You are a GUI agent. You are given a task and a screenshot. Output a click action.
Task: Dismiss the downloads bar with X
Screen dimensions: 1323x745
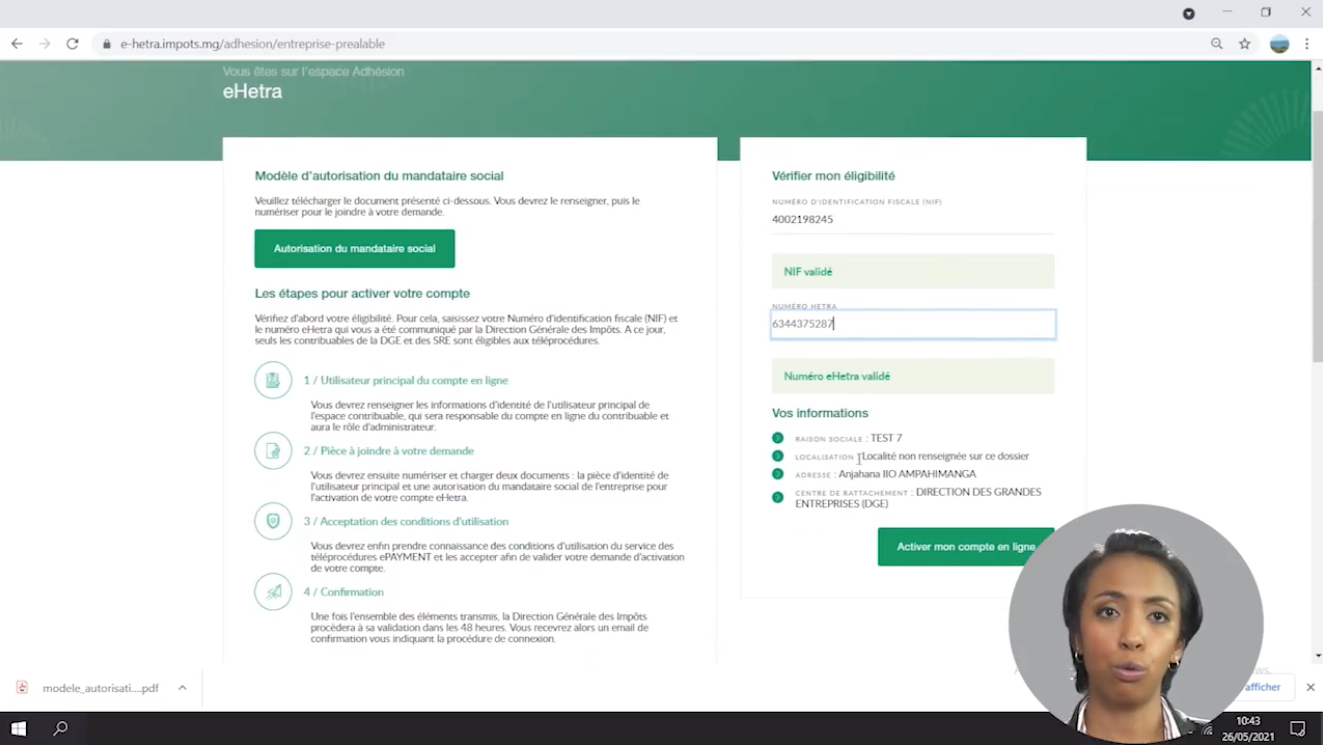click(1310, 687)
